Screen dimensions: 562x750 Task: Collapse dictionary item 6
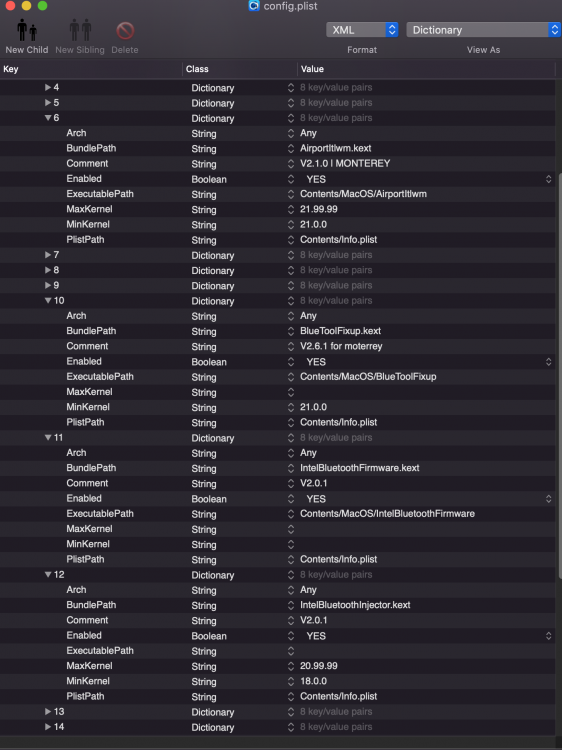coord(48,118)
